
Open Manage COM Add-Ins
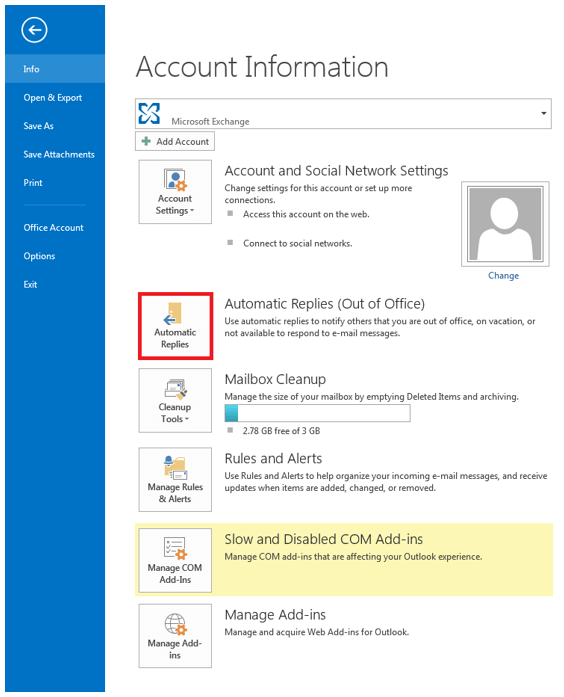[x=175, y=560]
